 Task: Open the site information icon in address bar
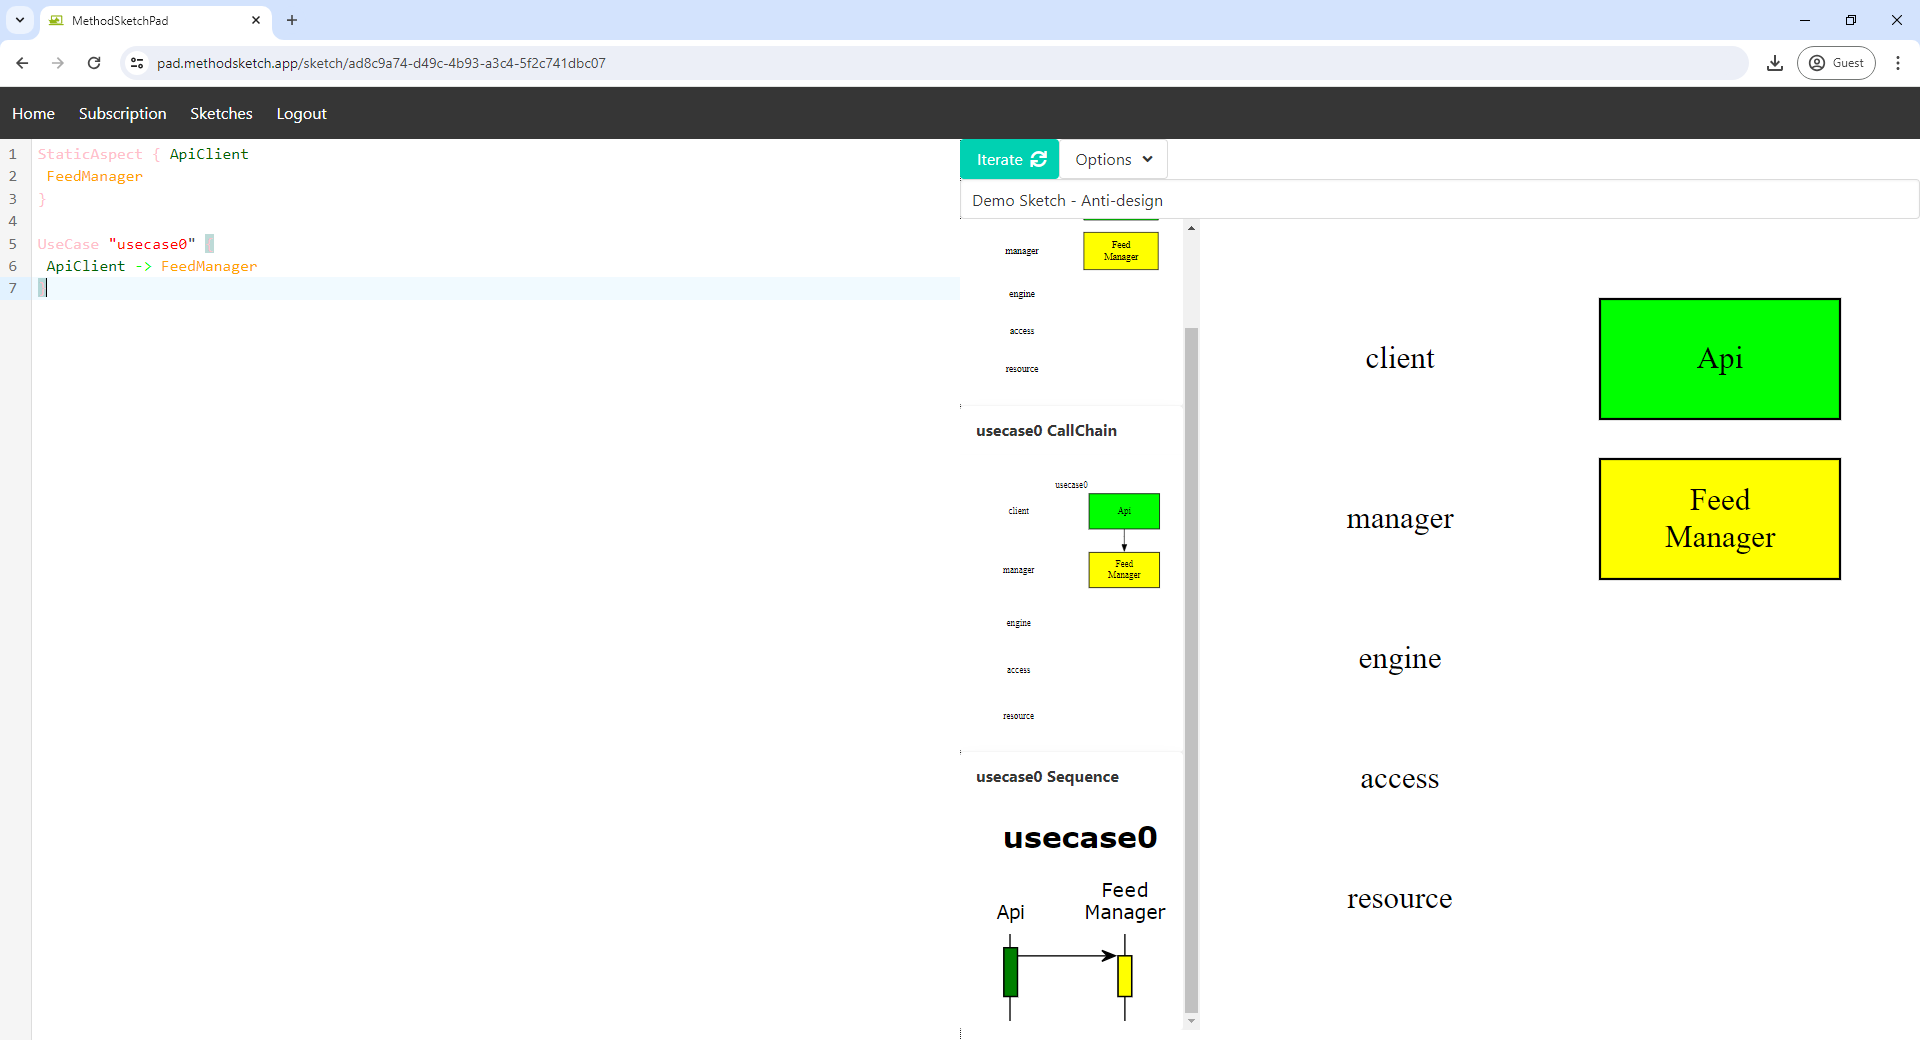pyautogui.click(x=137, y=63)
